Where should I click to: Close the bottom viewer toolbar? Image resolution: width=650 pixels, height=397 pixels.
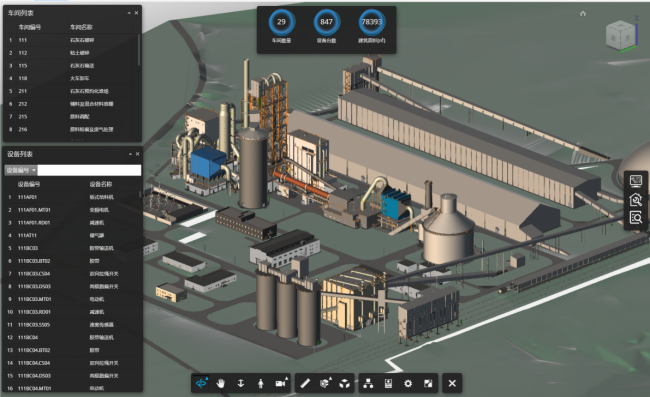(x=452, y=383)
